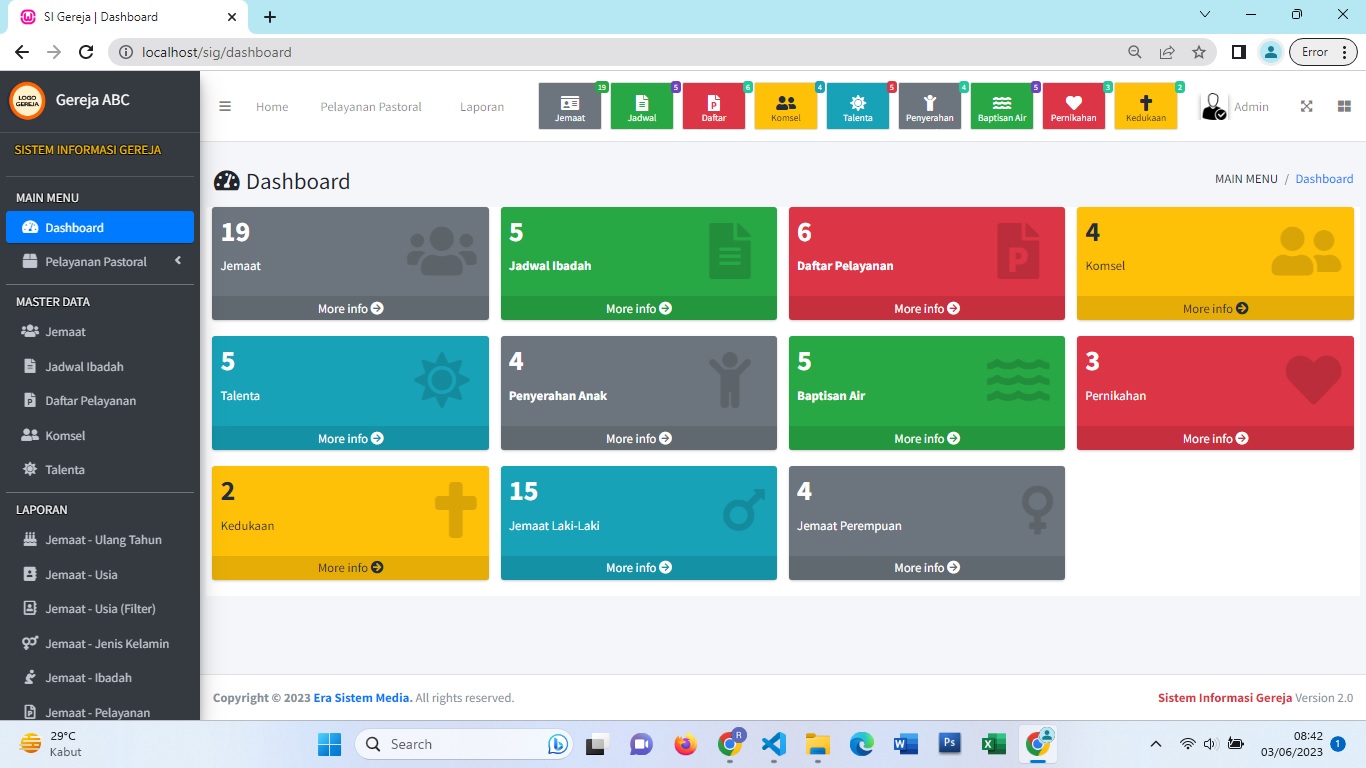
Task: Open the Talenta shortcut in top bar
Action: pos(858,106)
